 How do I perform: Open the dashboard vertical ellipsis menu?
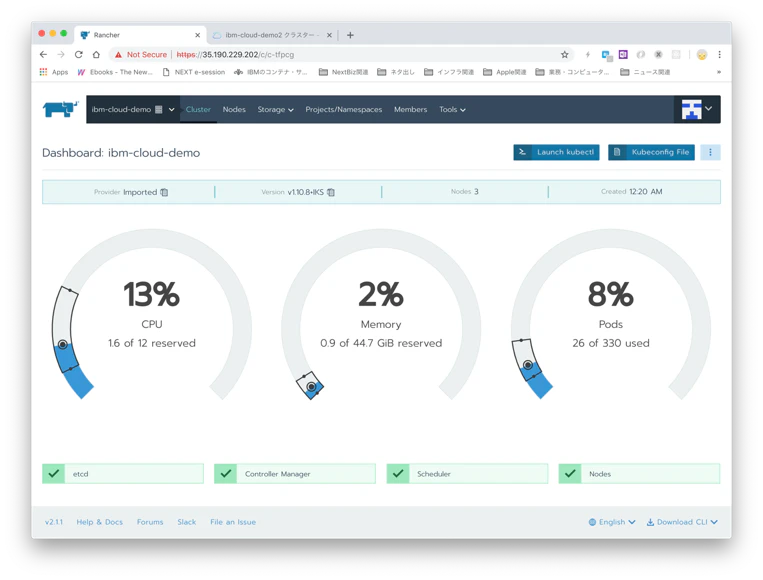(x=710, y=152)
